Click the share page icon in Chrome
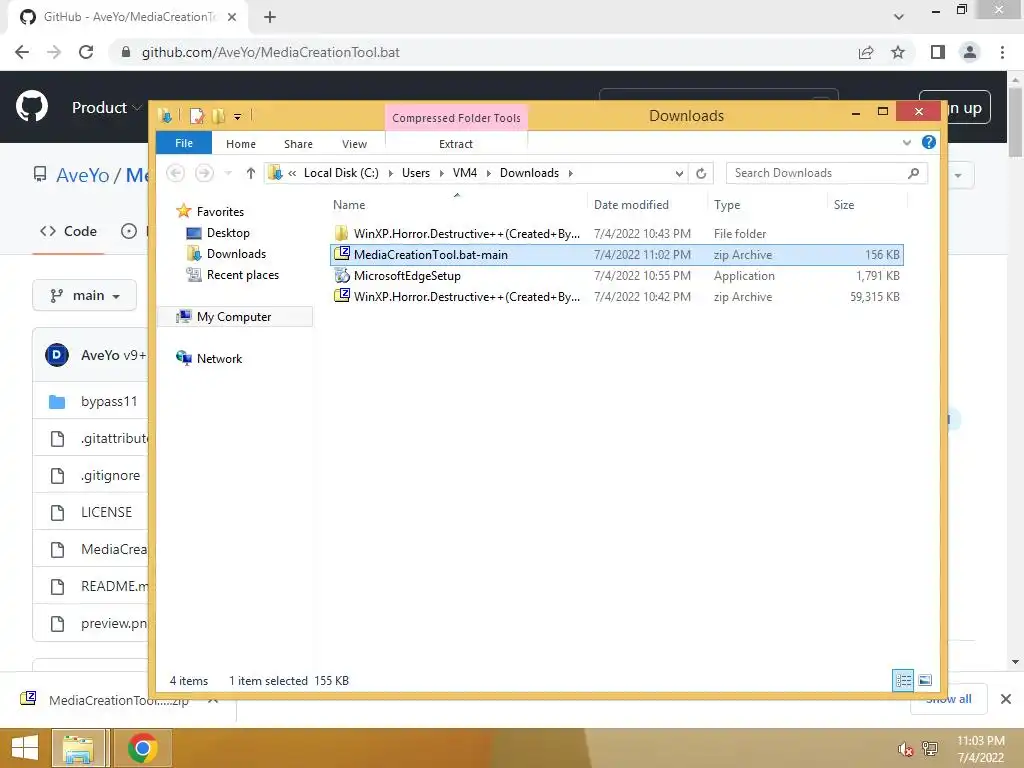This screenshot has width=1024, height=768. pos(865,52)
